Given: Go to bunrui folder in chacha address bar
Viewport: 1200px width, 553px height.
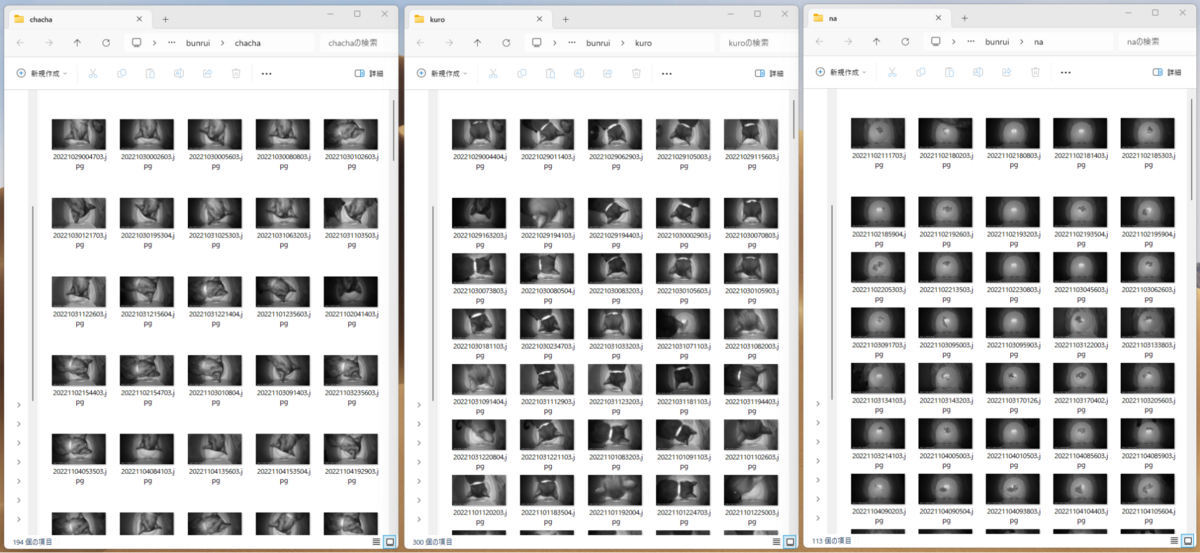Looking at the screenshot, I should coord(200,43).
